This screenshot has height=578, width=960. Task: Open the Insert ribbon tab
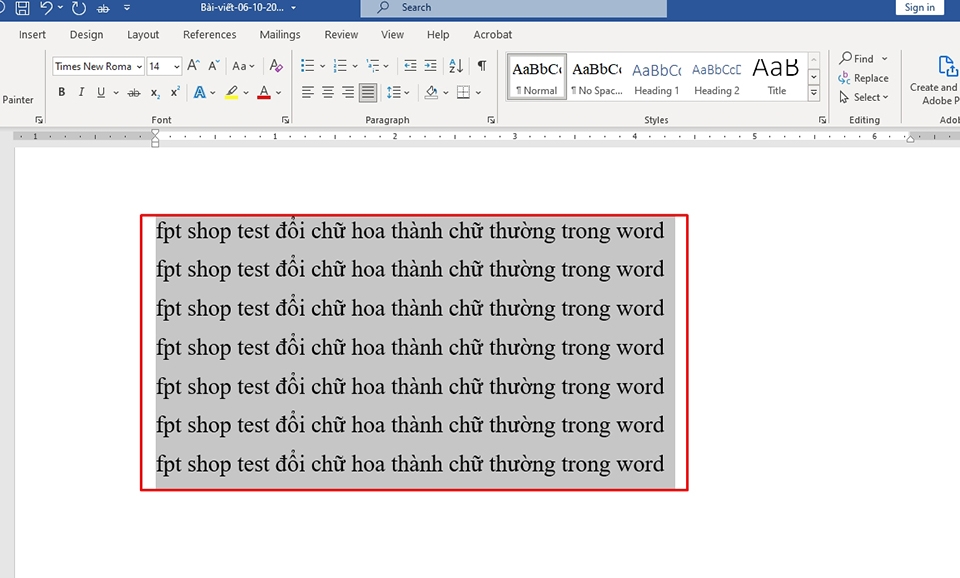pos(32,35)
